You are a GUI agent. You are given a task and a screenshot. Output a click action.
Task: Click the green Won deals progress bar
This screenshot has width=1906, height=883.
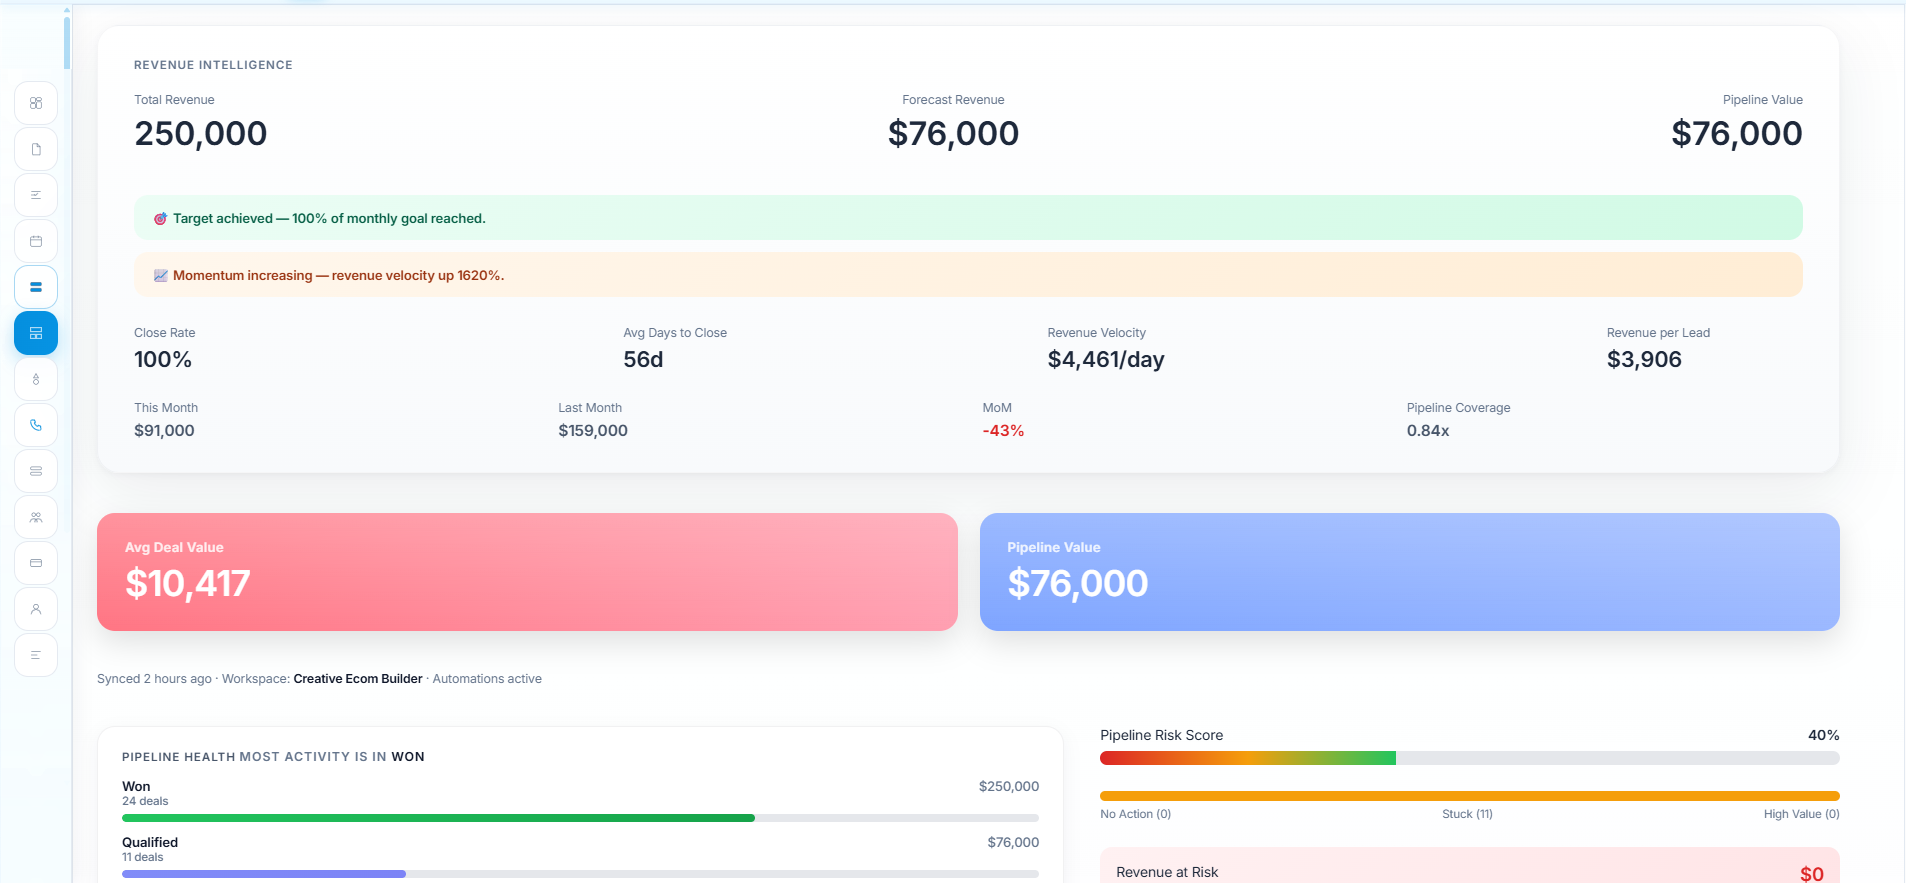[438, 818]
